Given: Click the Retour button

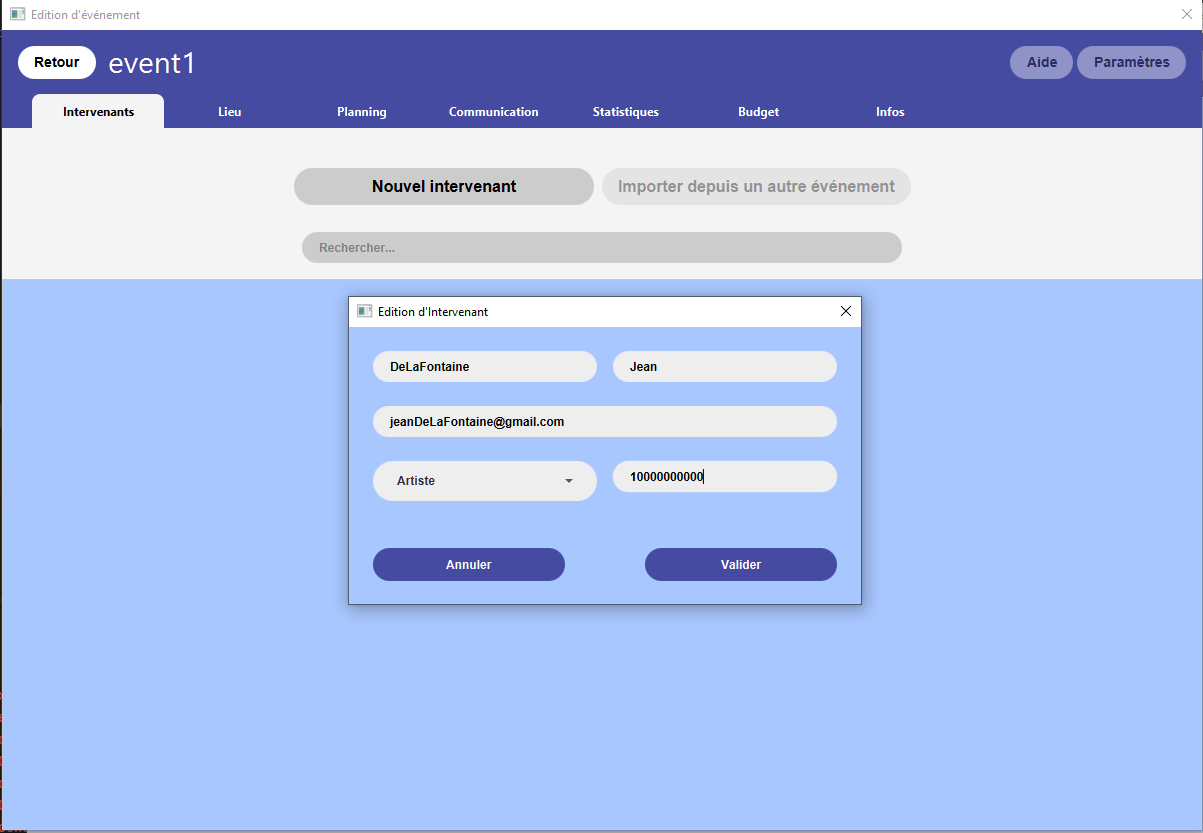Looking at the screenshot, I should 57,62.
